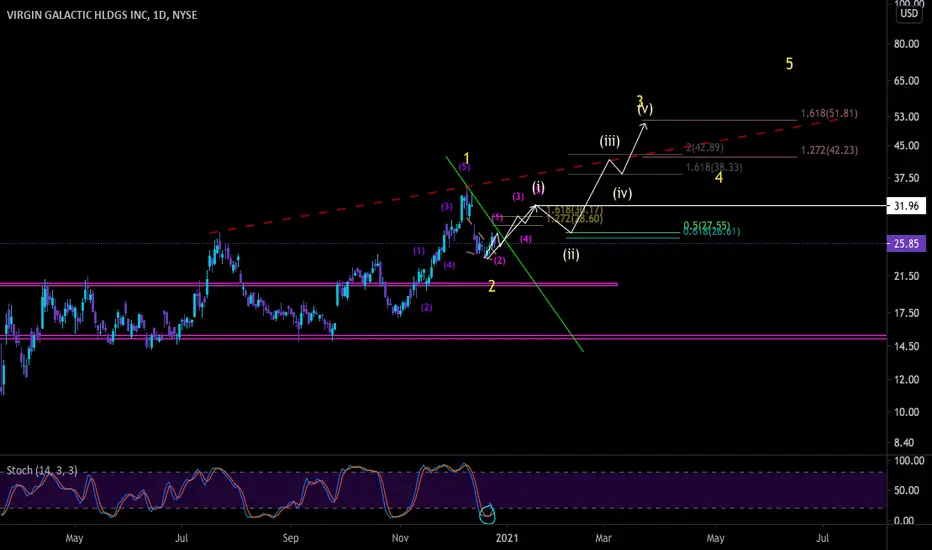Click the 17.50 price axis value
Screen dimensions: 932x550
[x=906, y=313]
